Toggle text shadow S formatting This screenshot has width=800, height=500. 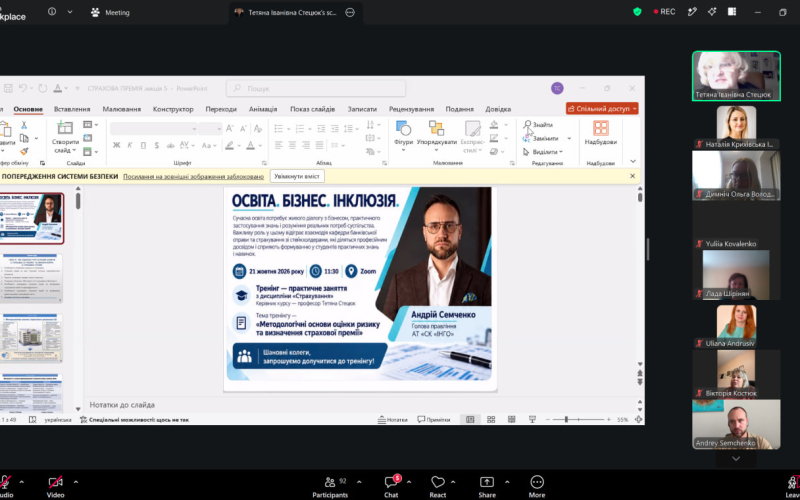point(157,145)
